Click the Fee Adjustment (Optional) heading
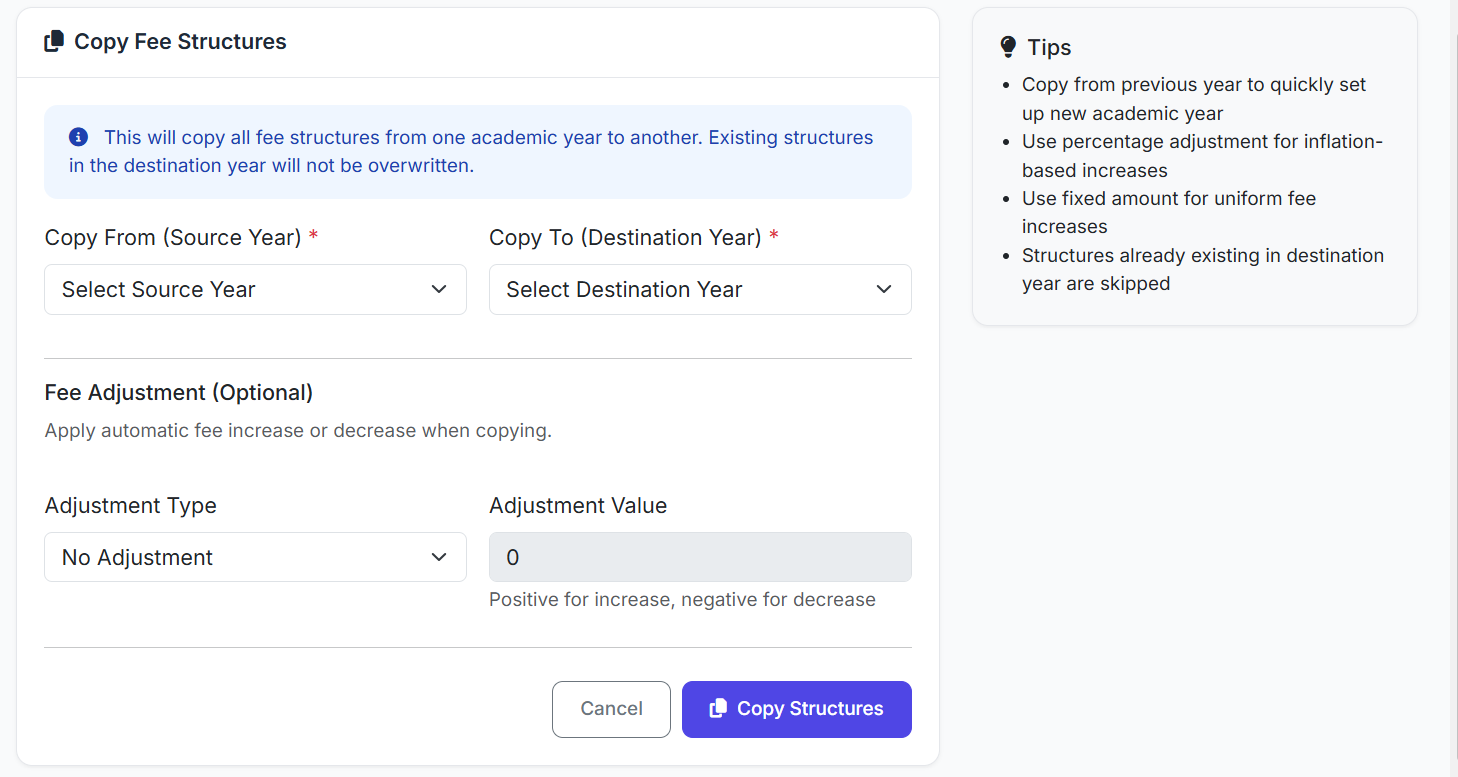Image resolution: width=1458 pixels, height=777 pixels. click(x=179, y=393)
